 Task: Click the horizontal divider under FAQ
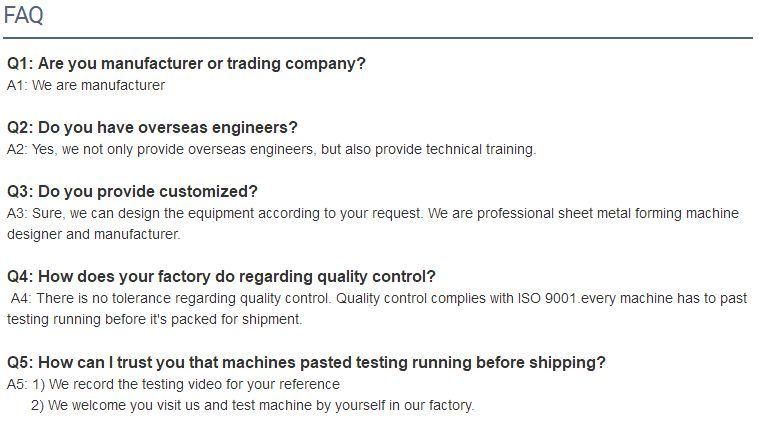[378, 37]
